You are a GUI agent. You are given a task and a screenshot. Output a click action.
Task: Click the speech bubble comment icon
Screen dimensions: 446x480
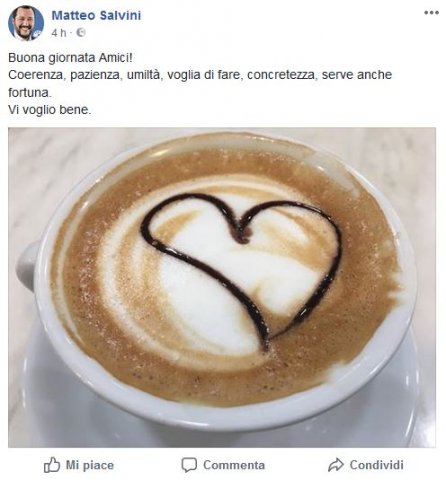pyautogui.click(x=189, y=465)
